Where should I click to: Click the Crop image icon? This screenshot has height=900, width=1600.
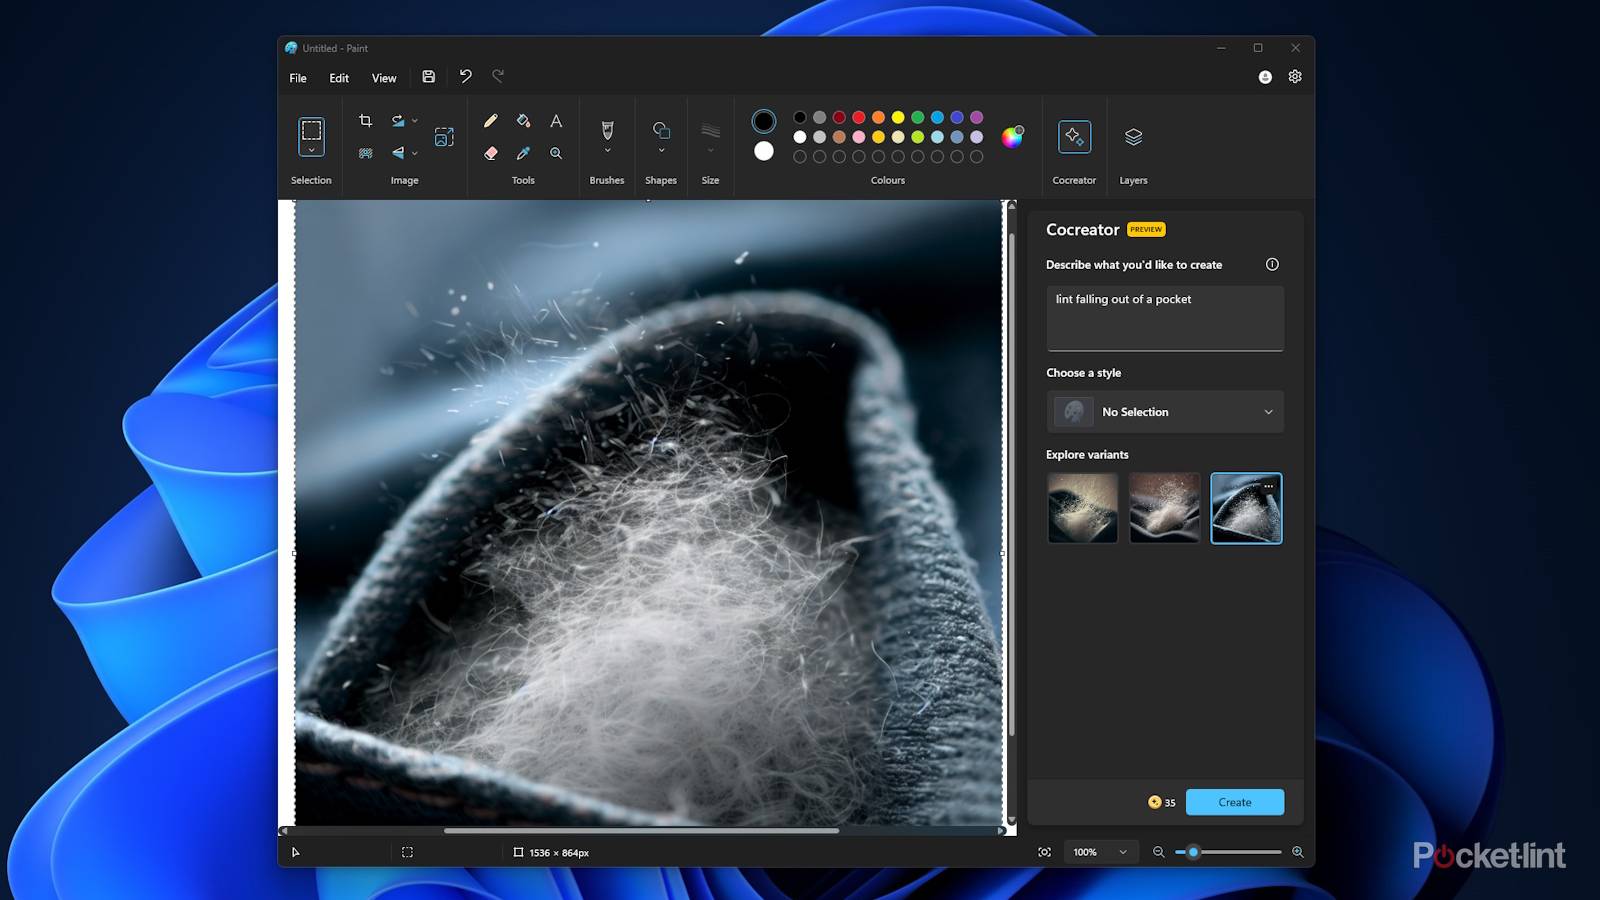point(365,121)
